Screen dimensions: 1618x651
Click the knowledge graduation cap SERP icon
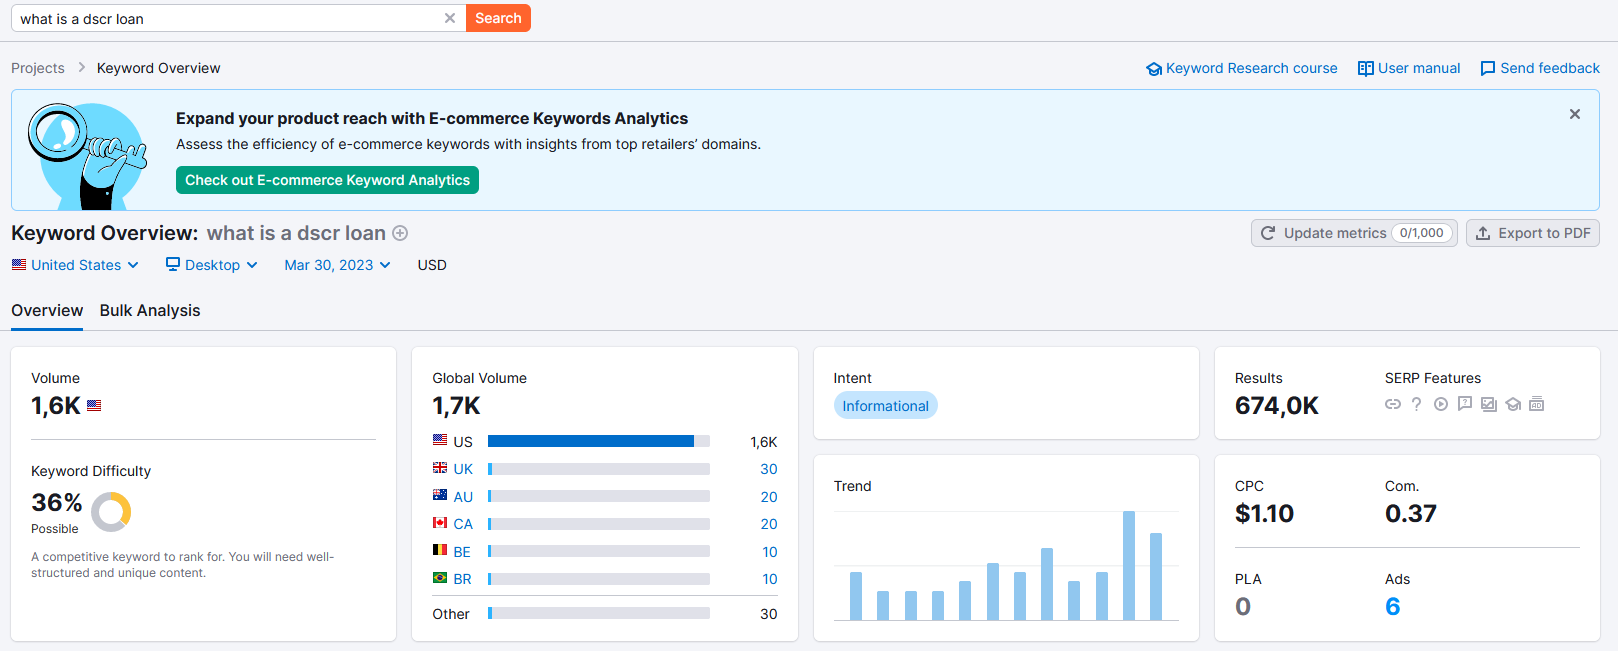pos(1513,404)
